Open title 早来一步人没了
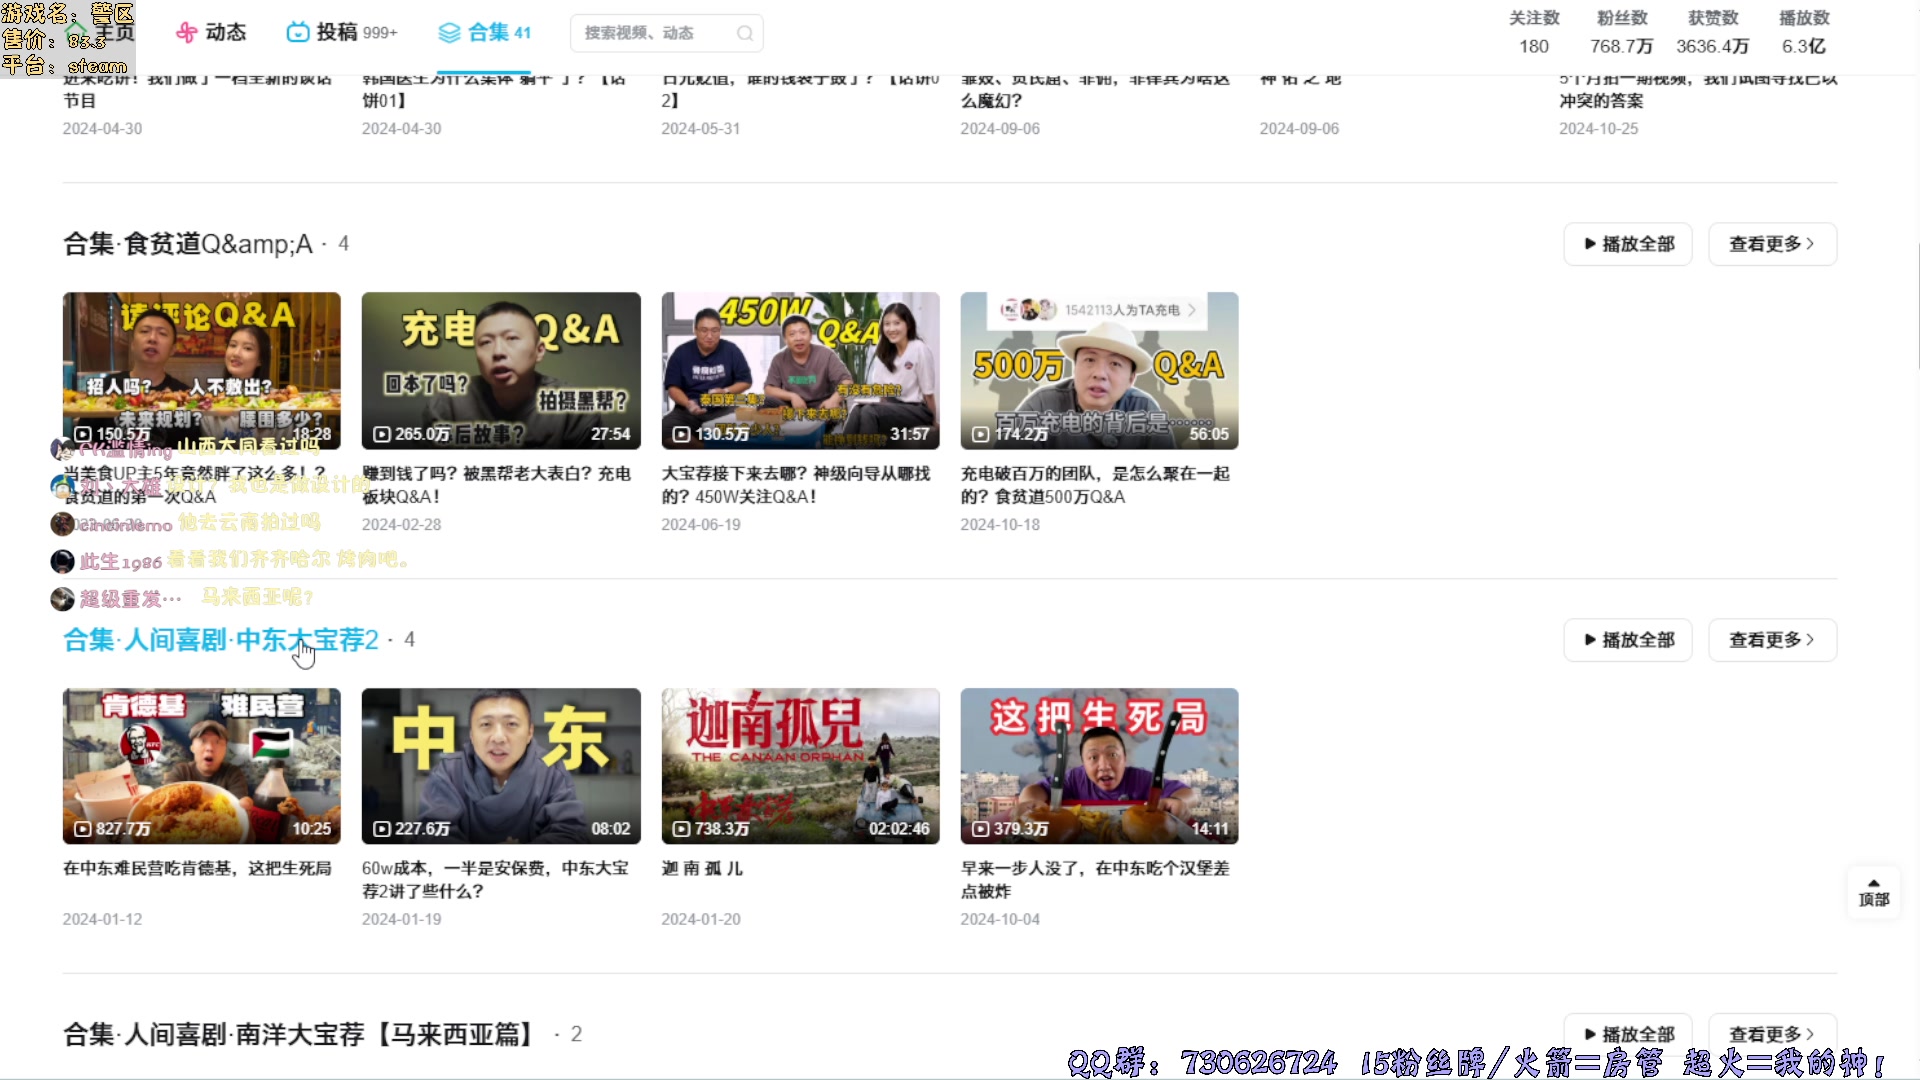This screenshot has height=1080, width=1920. tap(1095, 880)
